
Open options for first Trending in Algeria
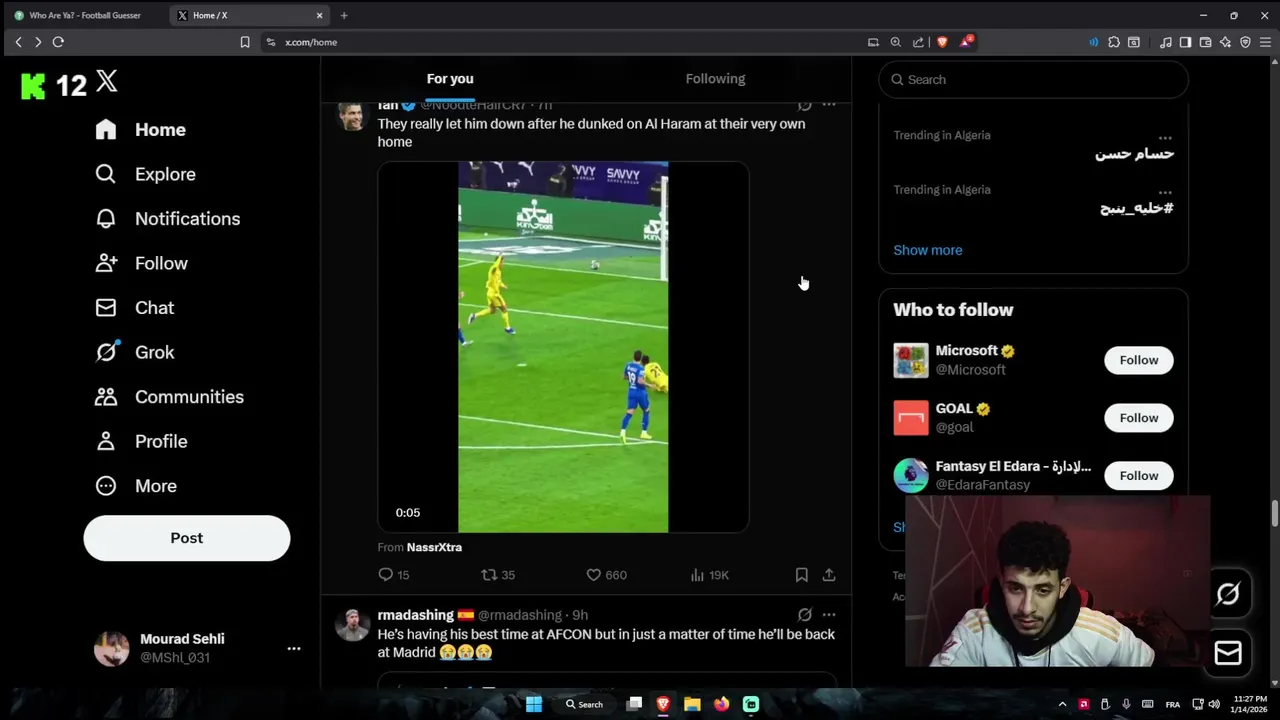1165,138
